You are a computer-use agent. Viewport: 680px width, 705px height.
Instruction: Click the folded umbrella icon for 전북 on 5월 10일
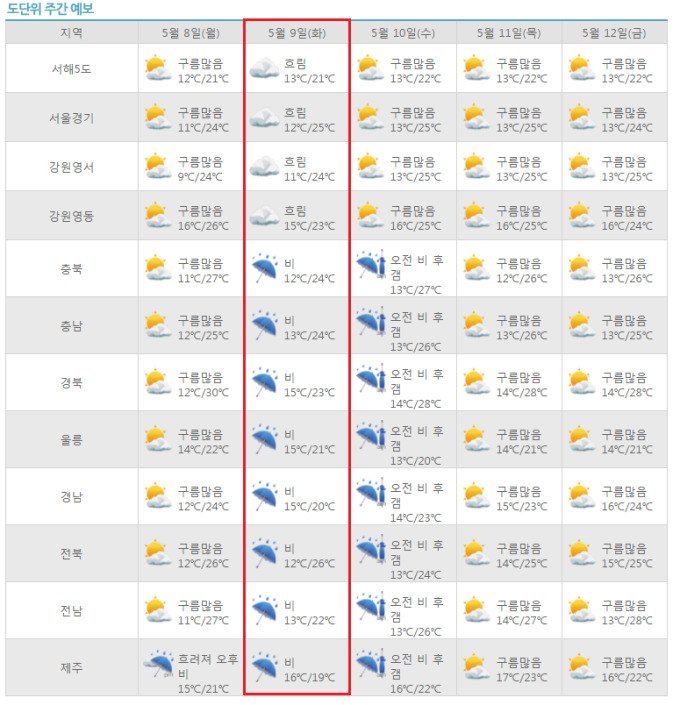371,550
